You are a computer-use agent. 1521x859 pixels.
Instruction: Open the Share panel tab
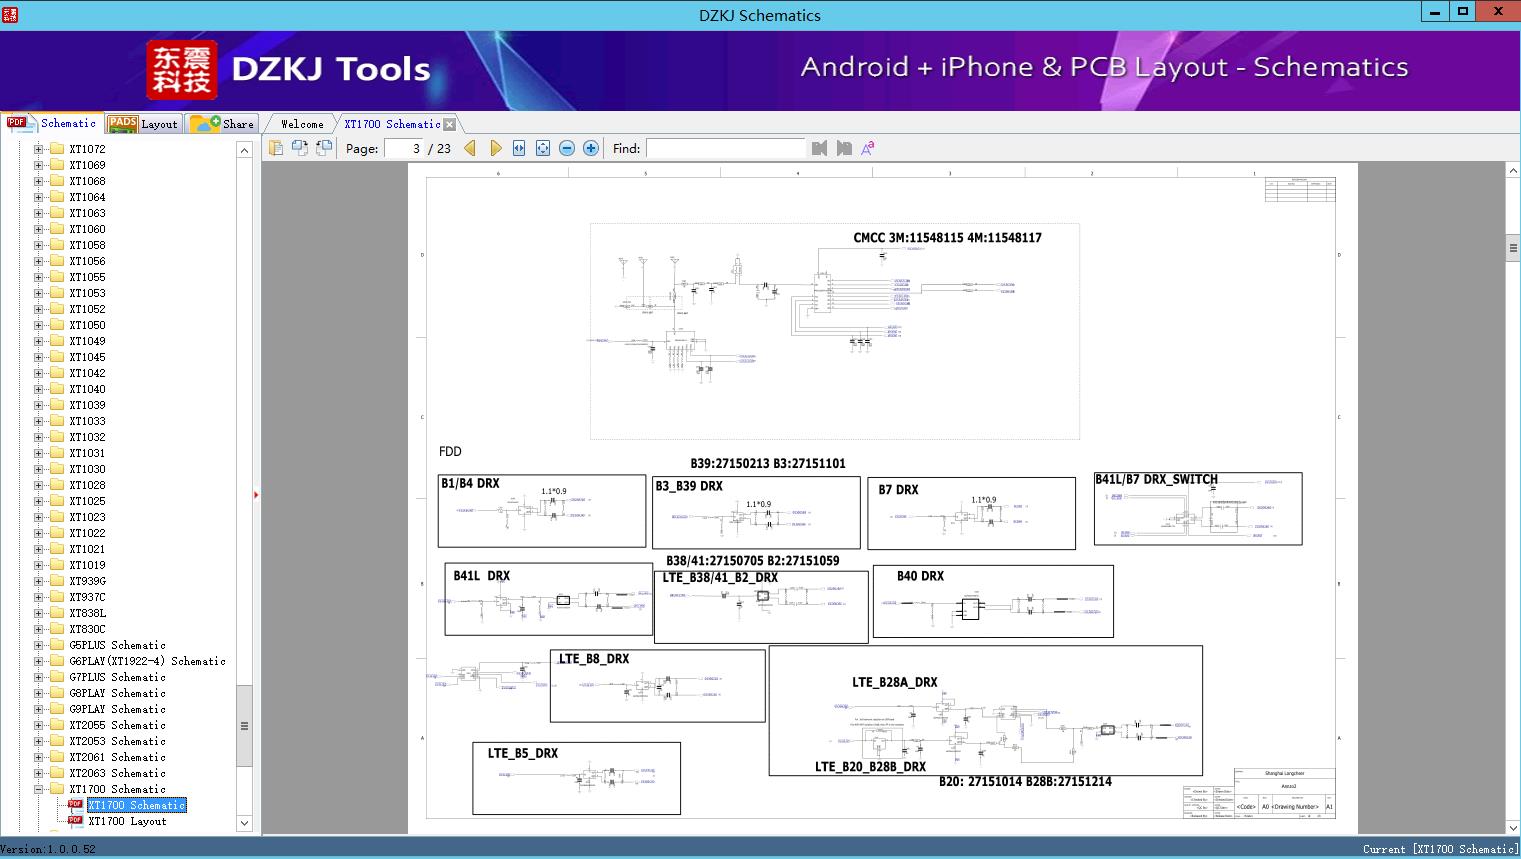click(222, 123)
